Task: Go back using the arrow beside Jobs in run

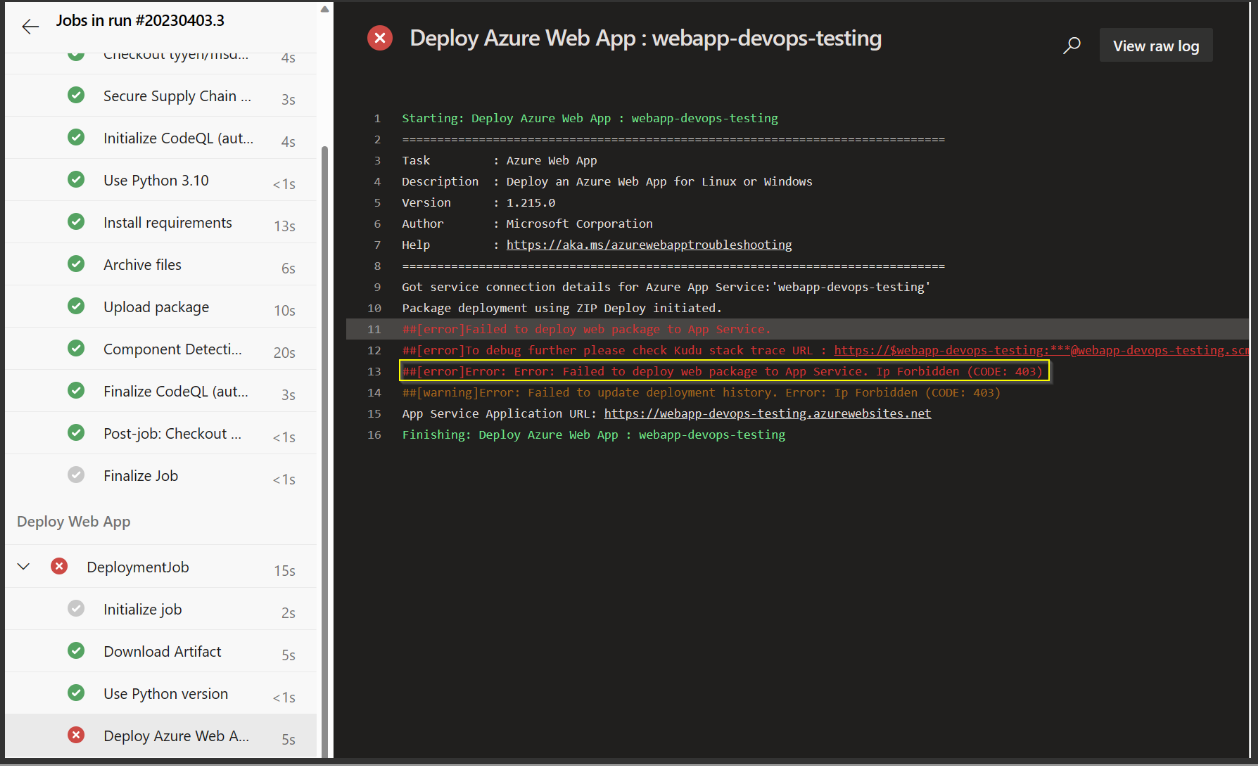Action: [x=30, y=26]
